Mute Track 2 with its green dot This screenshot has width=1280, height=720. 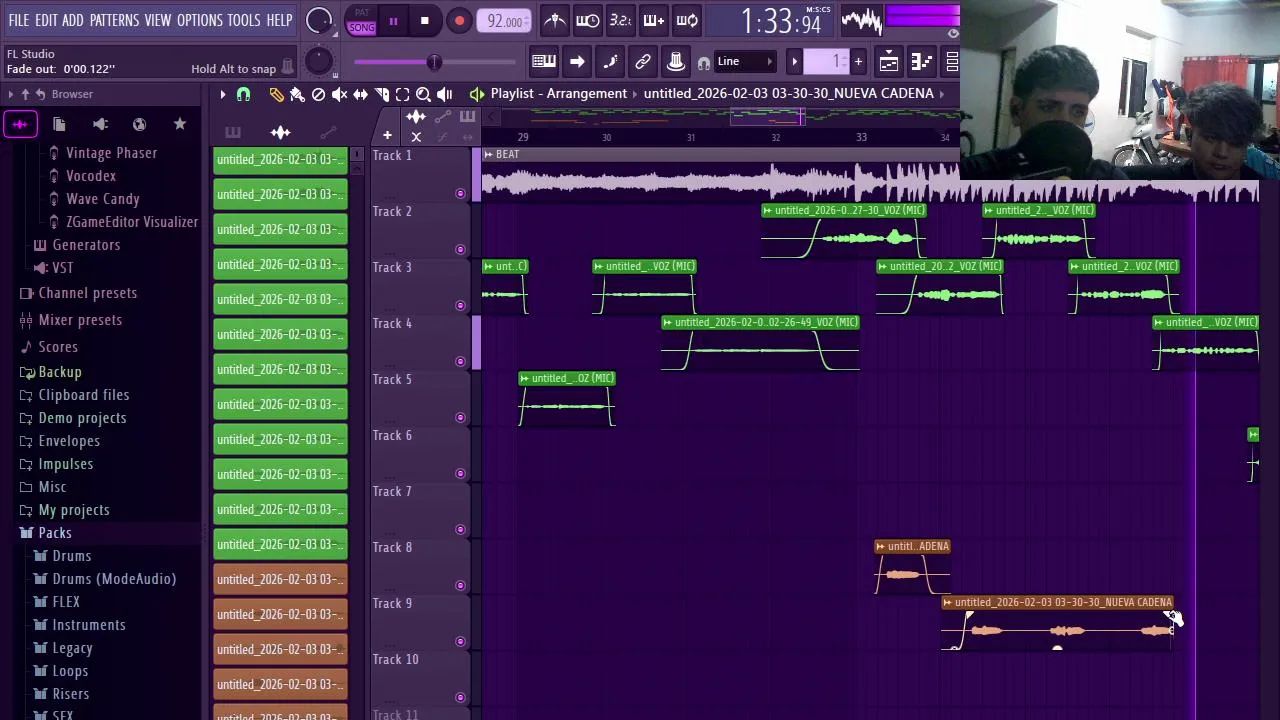460,249
